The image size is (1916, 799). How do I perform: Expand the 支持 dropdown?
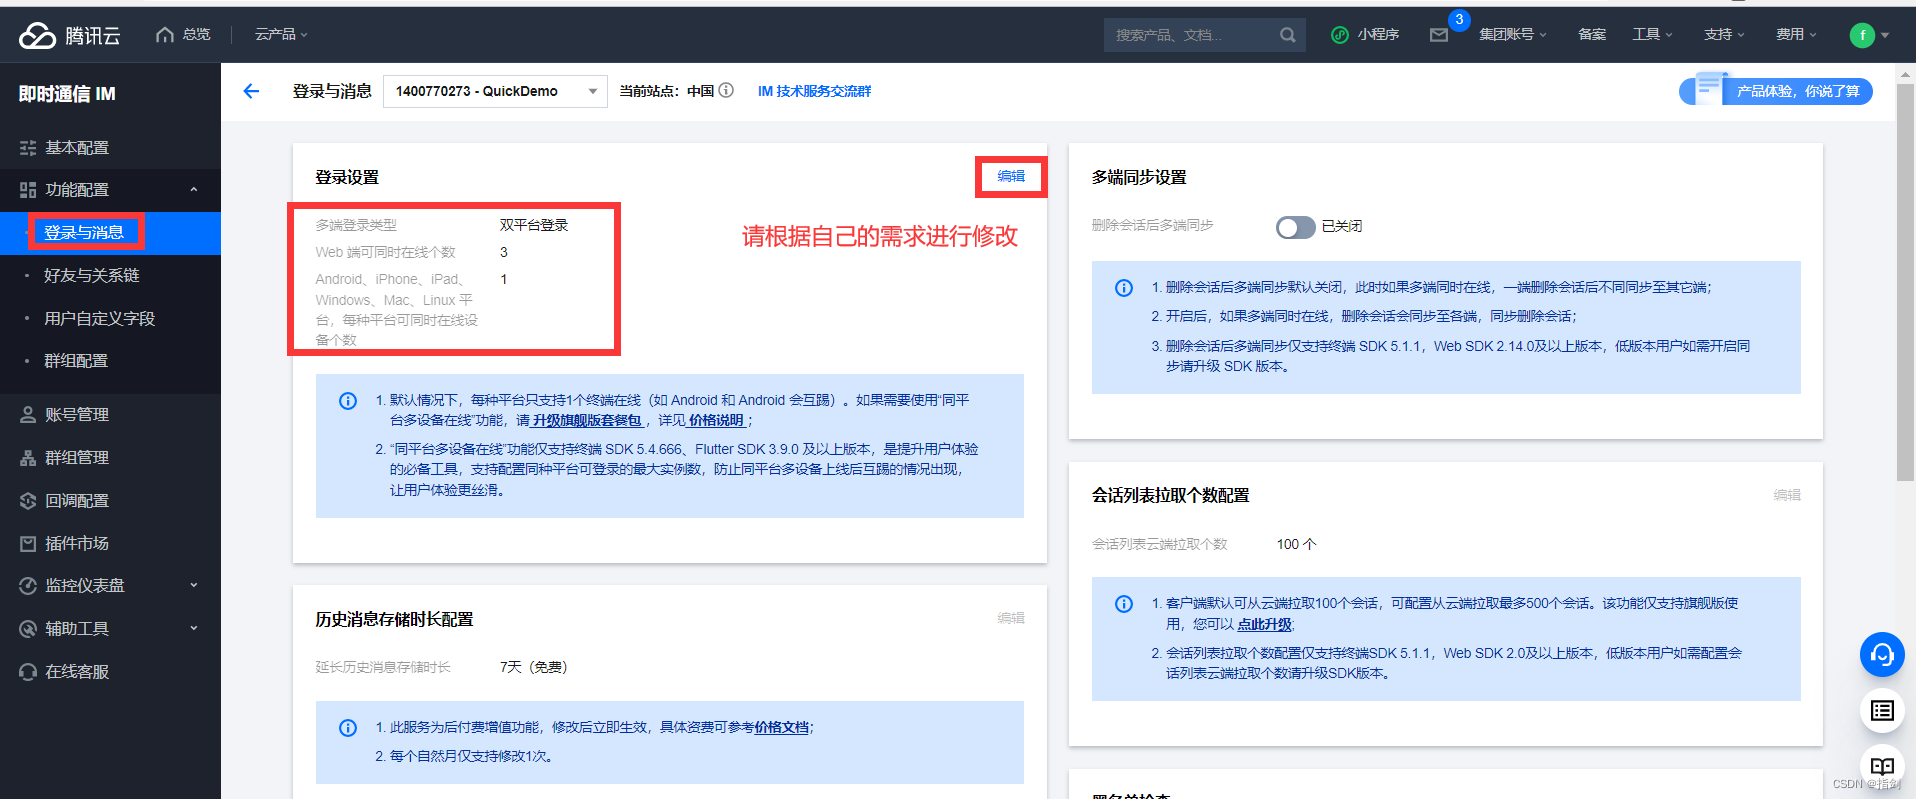pos(1724,35)
